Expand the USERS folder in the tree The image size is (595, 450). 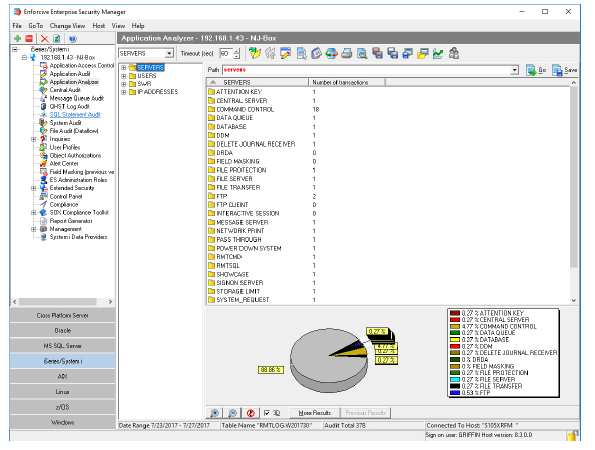click(123, 76)
